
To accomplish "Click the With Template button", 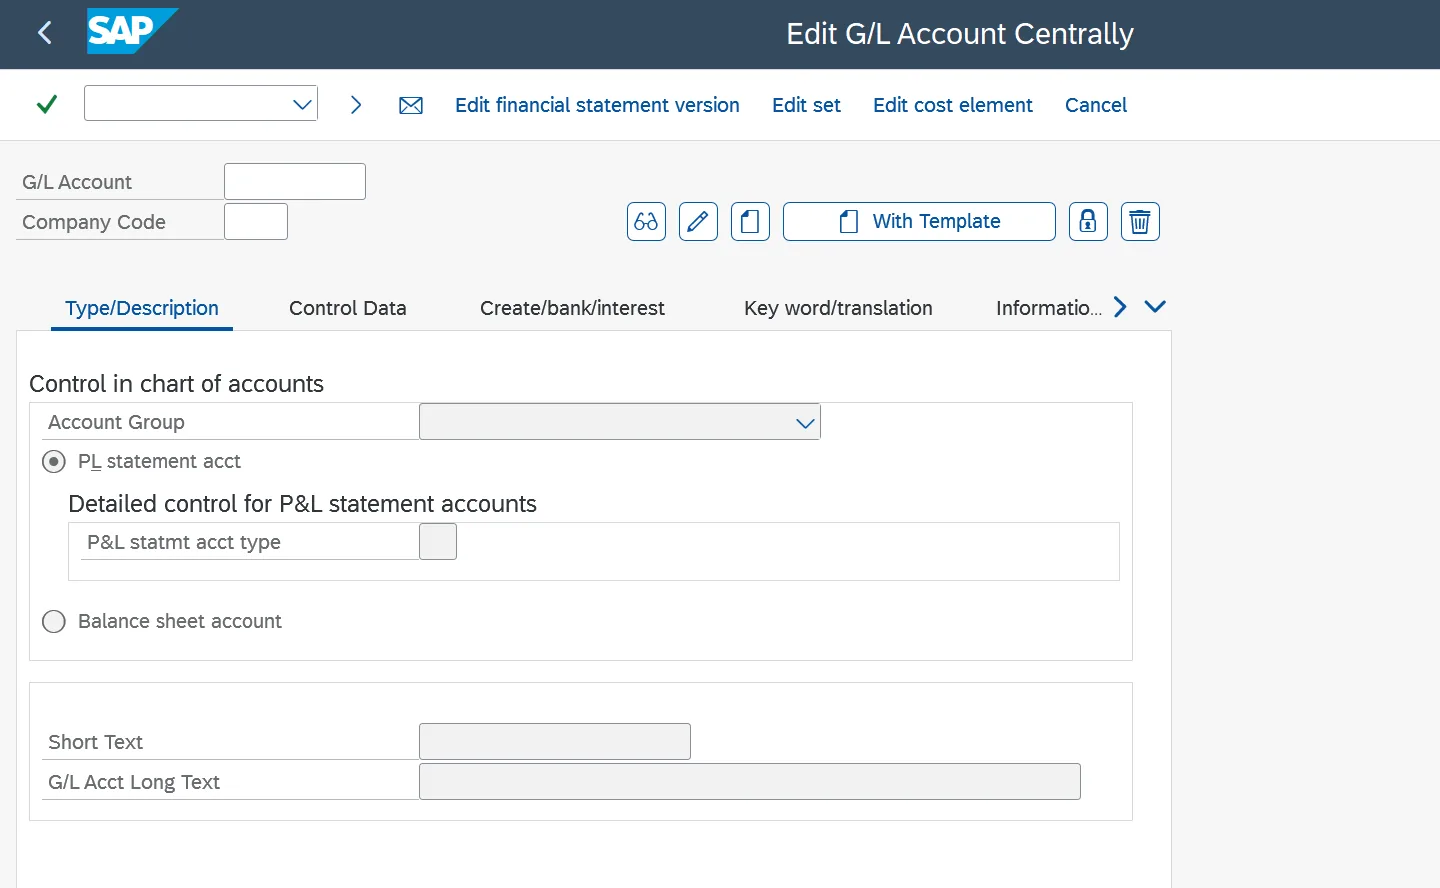I will tap(919, 221).
